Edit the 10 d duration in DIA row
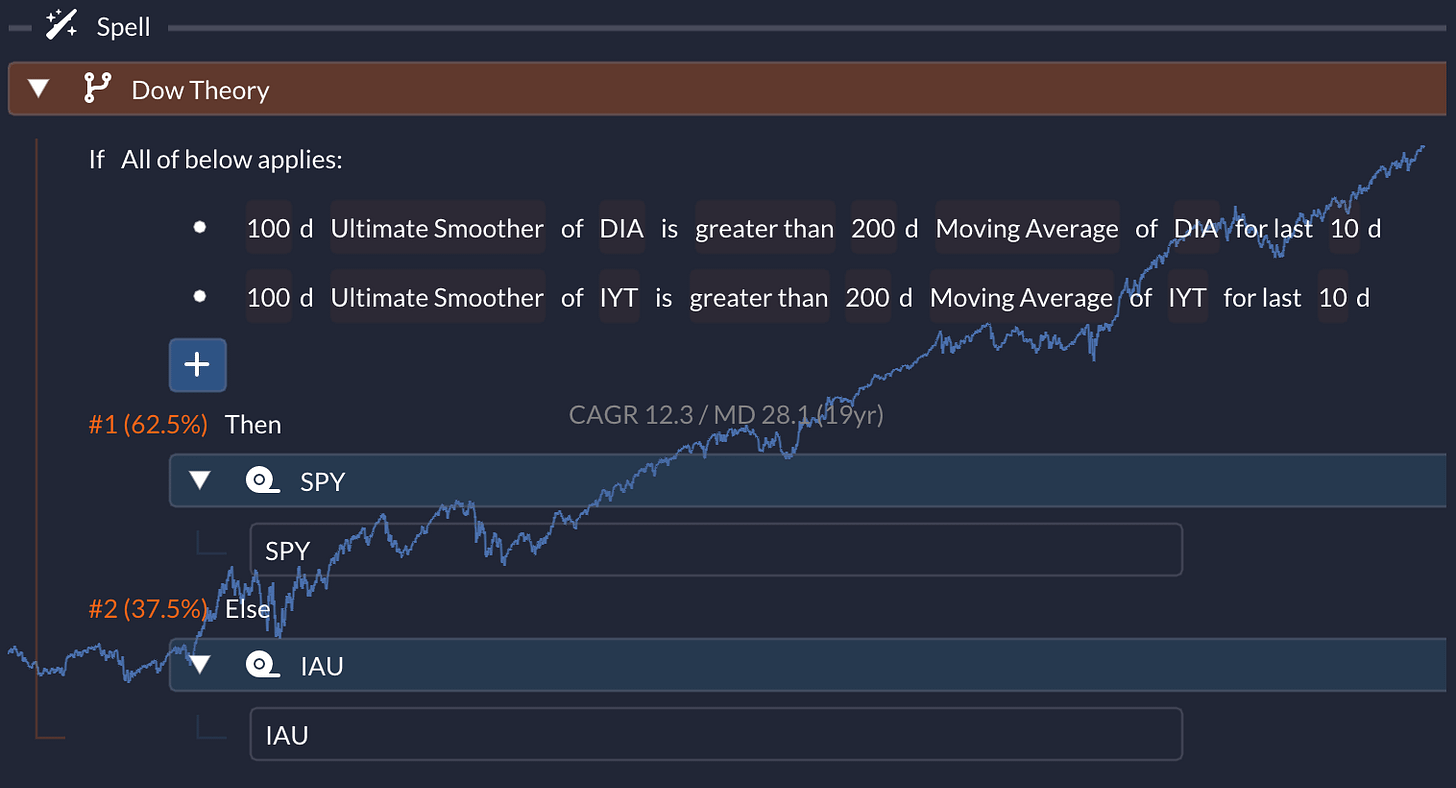 [x=1344, y=229]
